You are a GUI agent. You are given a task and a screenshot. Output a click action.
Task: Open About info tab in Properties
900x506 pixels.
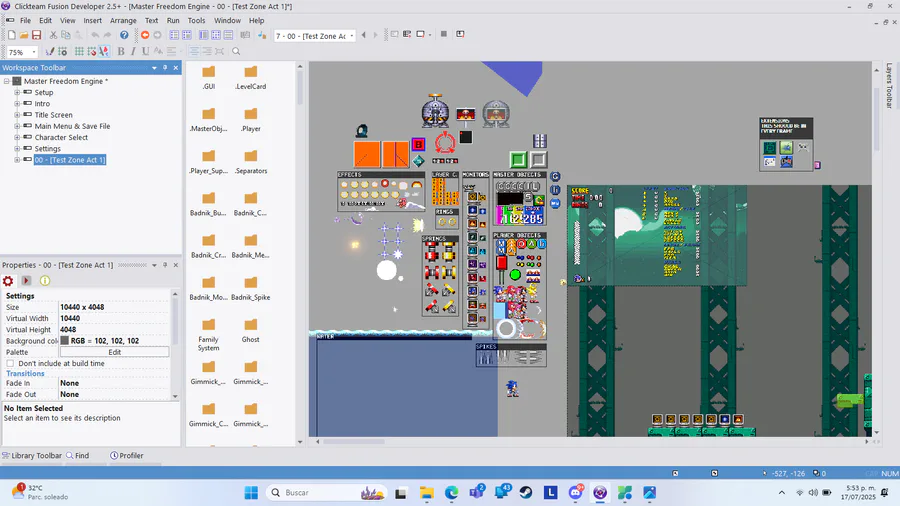(x=45, y=281)
